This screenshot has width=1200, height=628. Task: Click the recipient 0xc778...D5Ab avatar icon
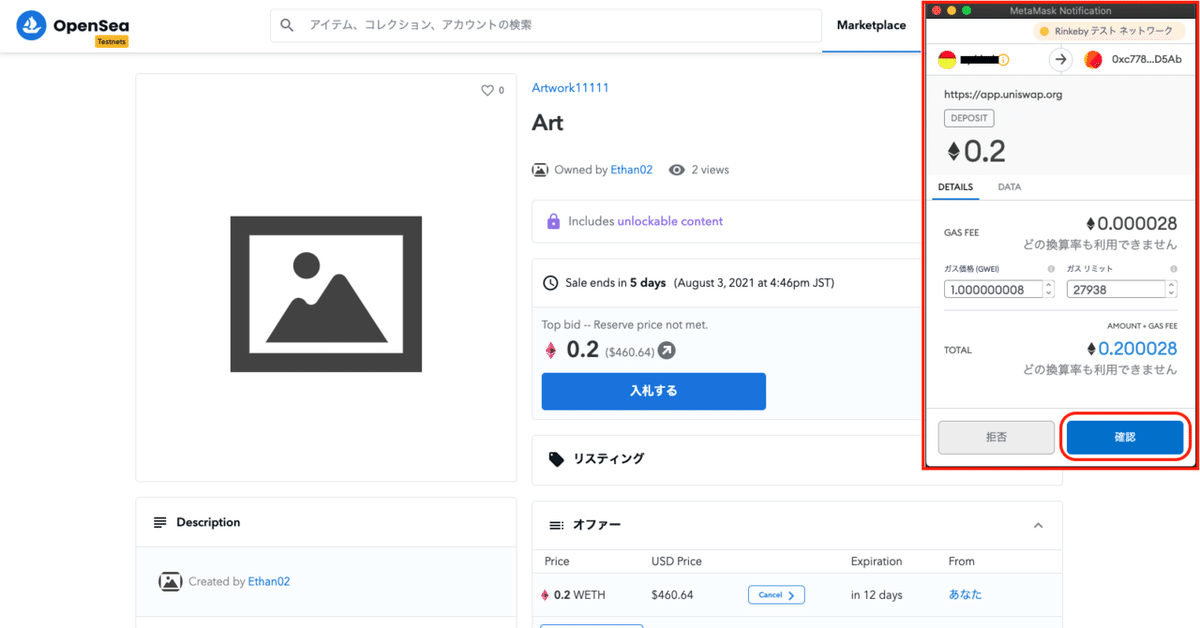click(x=1093, y=60)
